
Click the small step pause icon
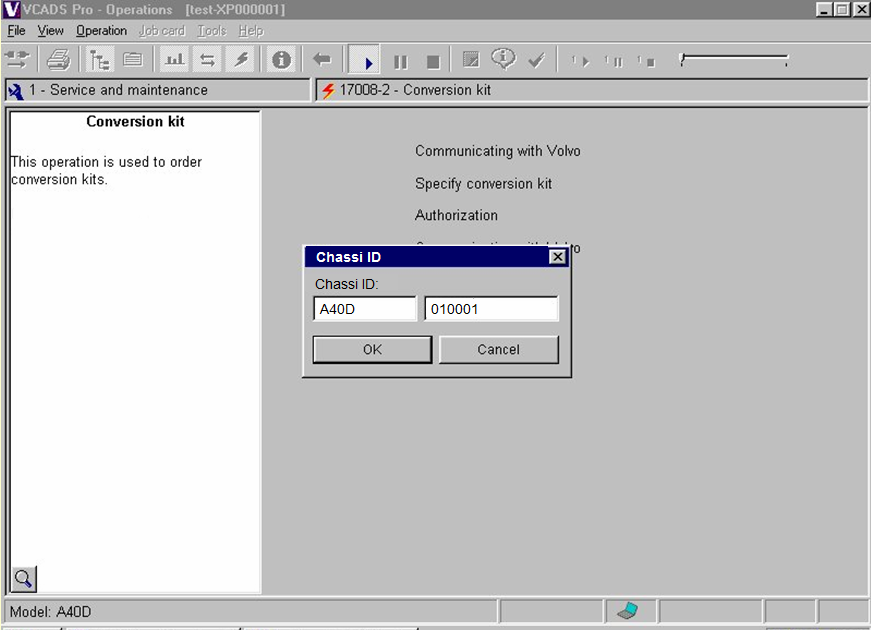[614, 61]
